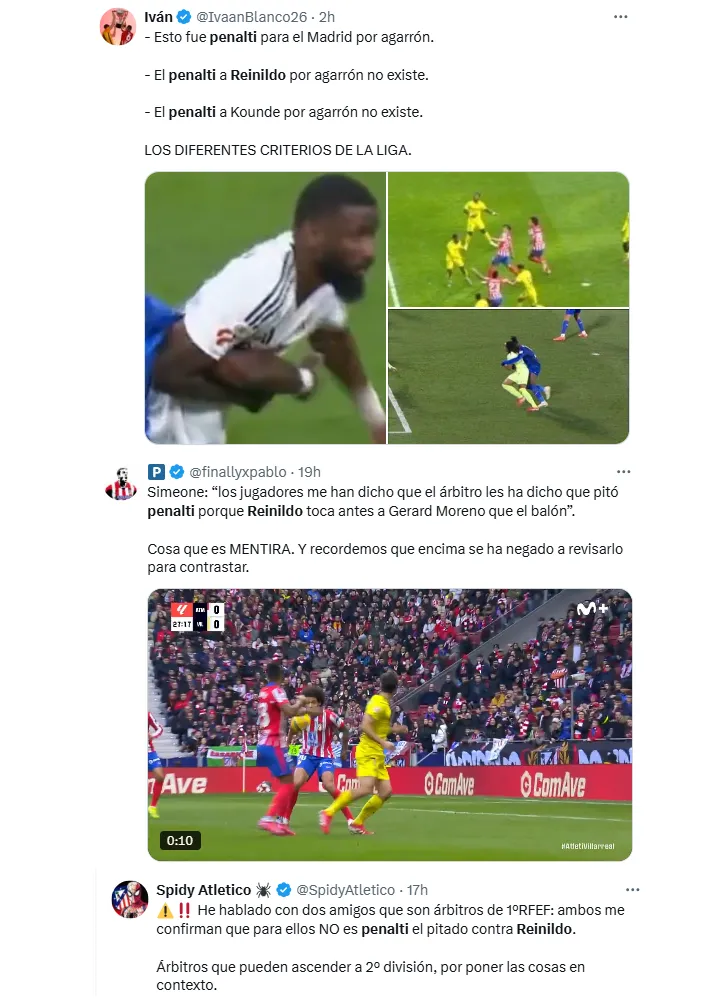718x1006 pixels.
Task: Open the Rüdiger shirt-pull photo
Action: pos(265,308)
